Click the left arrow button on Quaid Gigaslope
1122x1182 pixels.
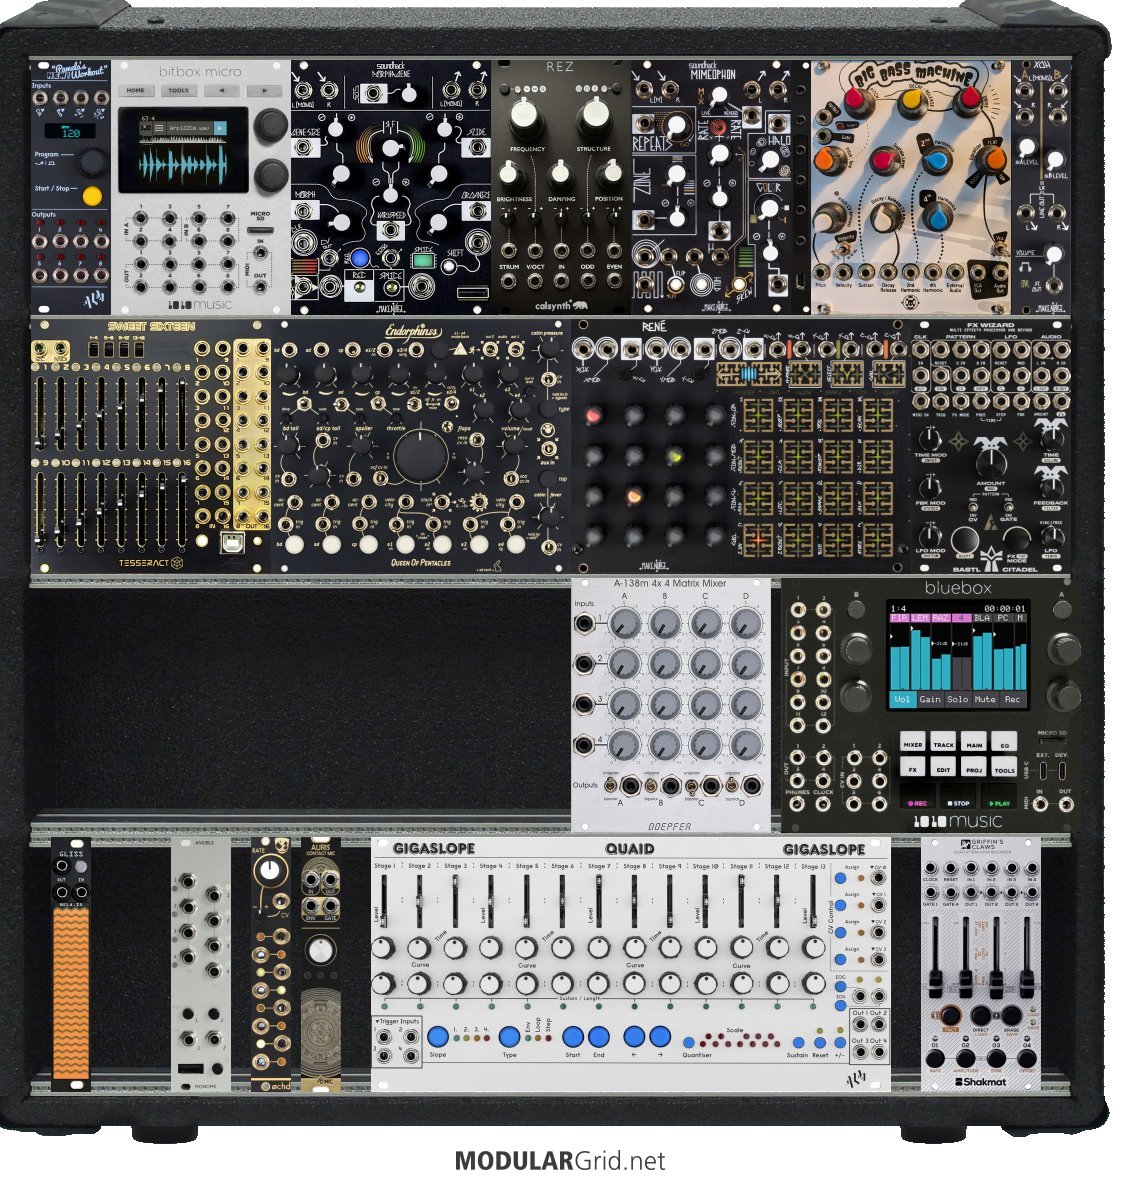point(634,1036)
